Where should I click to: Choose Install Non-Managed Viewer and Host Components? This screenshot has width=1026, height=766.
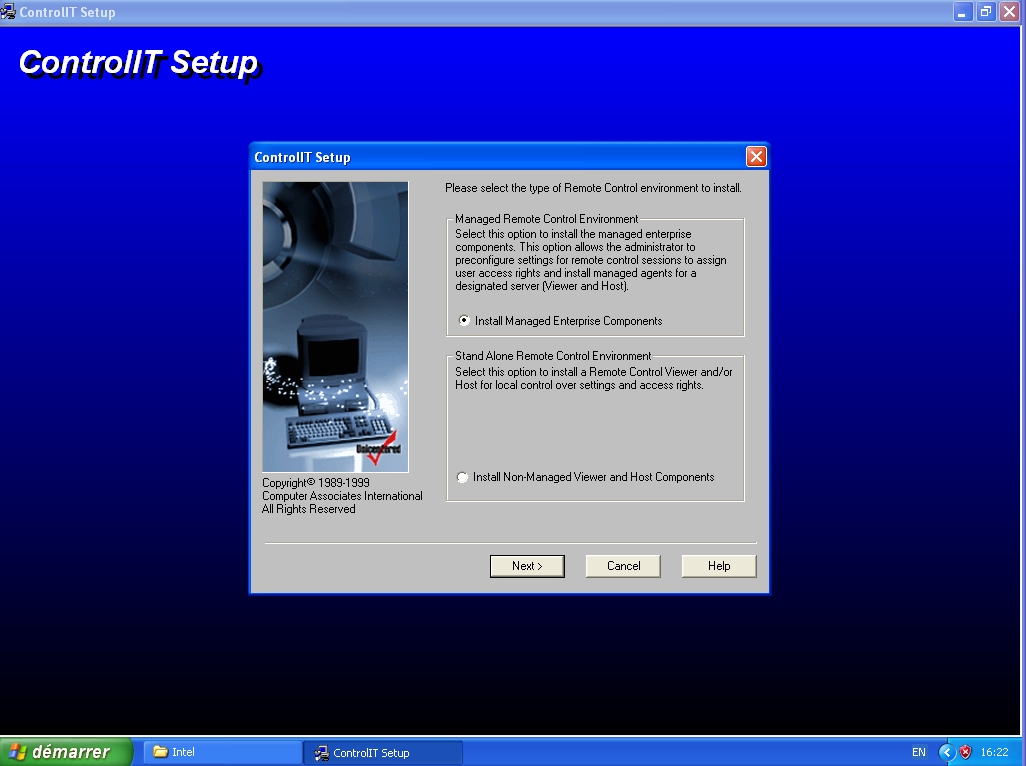pos(462,478)
